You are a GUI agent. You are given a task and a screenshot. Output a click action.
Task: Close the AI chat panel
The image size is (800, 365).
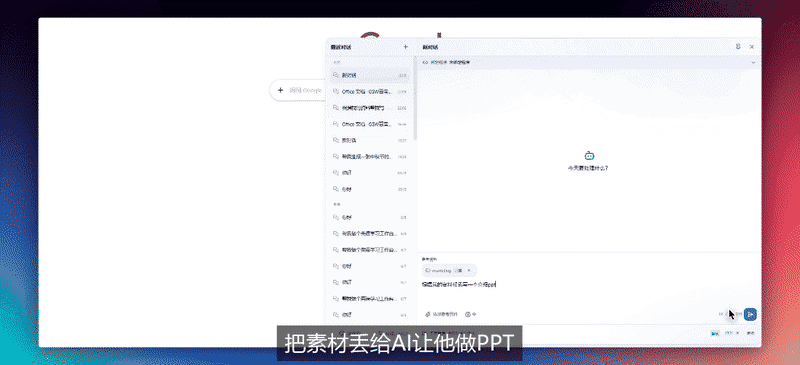752,46
